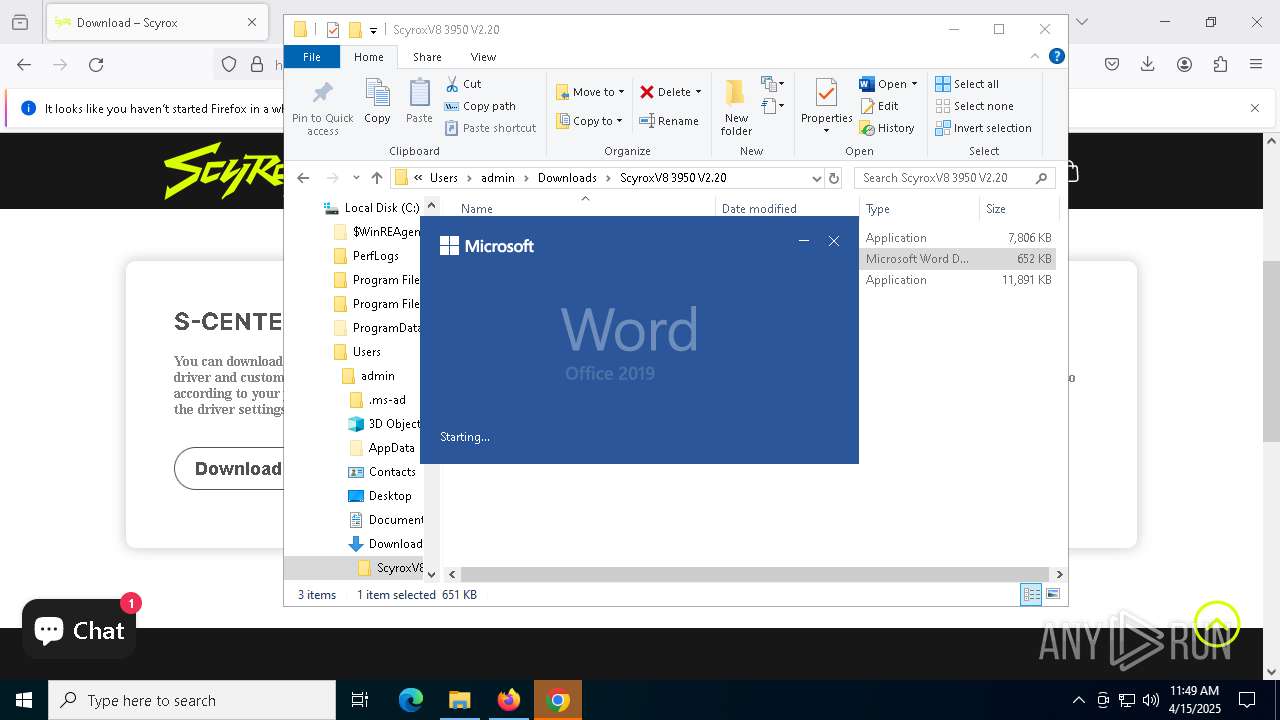The width and height of the screenshot is (1280, 720).
Task: Click Paste shortcut command
Action: (490, 128)
